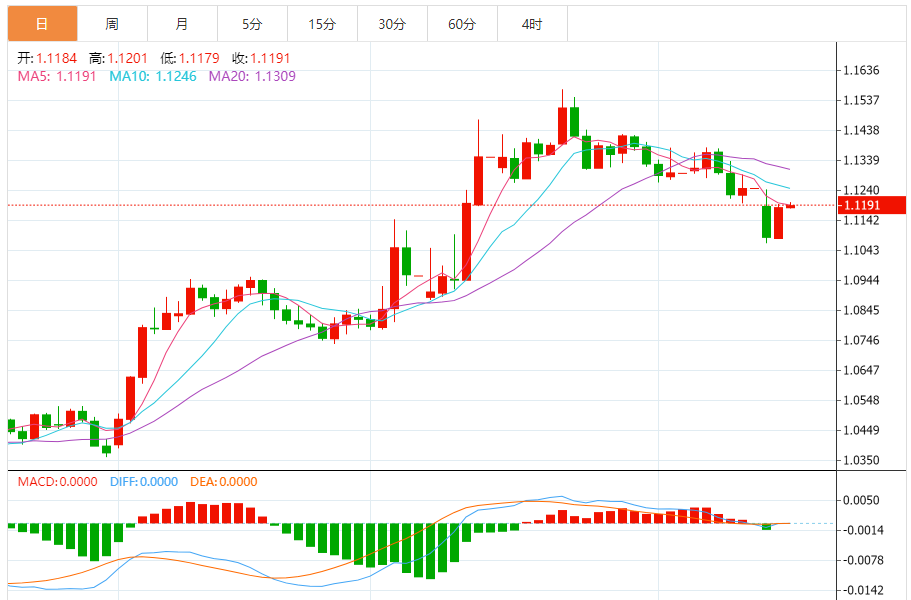Viewport: 911px width, 600px height.
Task: Click the MA5: 1.1191 indicator label
Action: (x=57, y=76)
